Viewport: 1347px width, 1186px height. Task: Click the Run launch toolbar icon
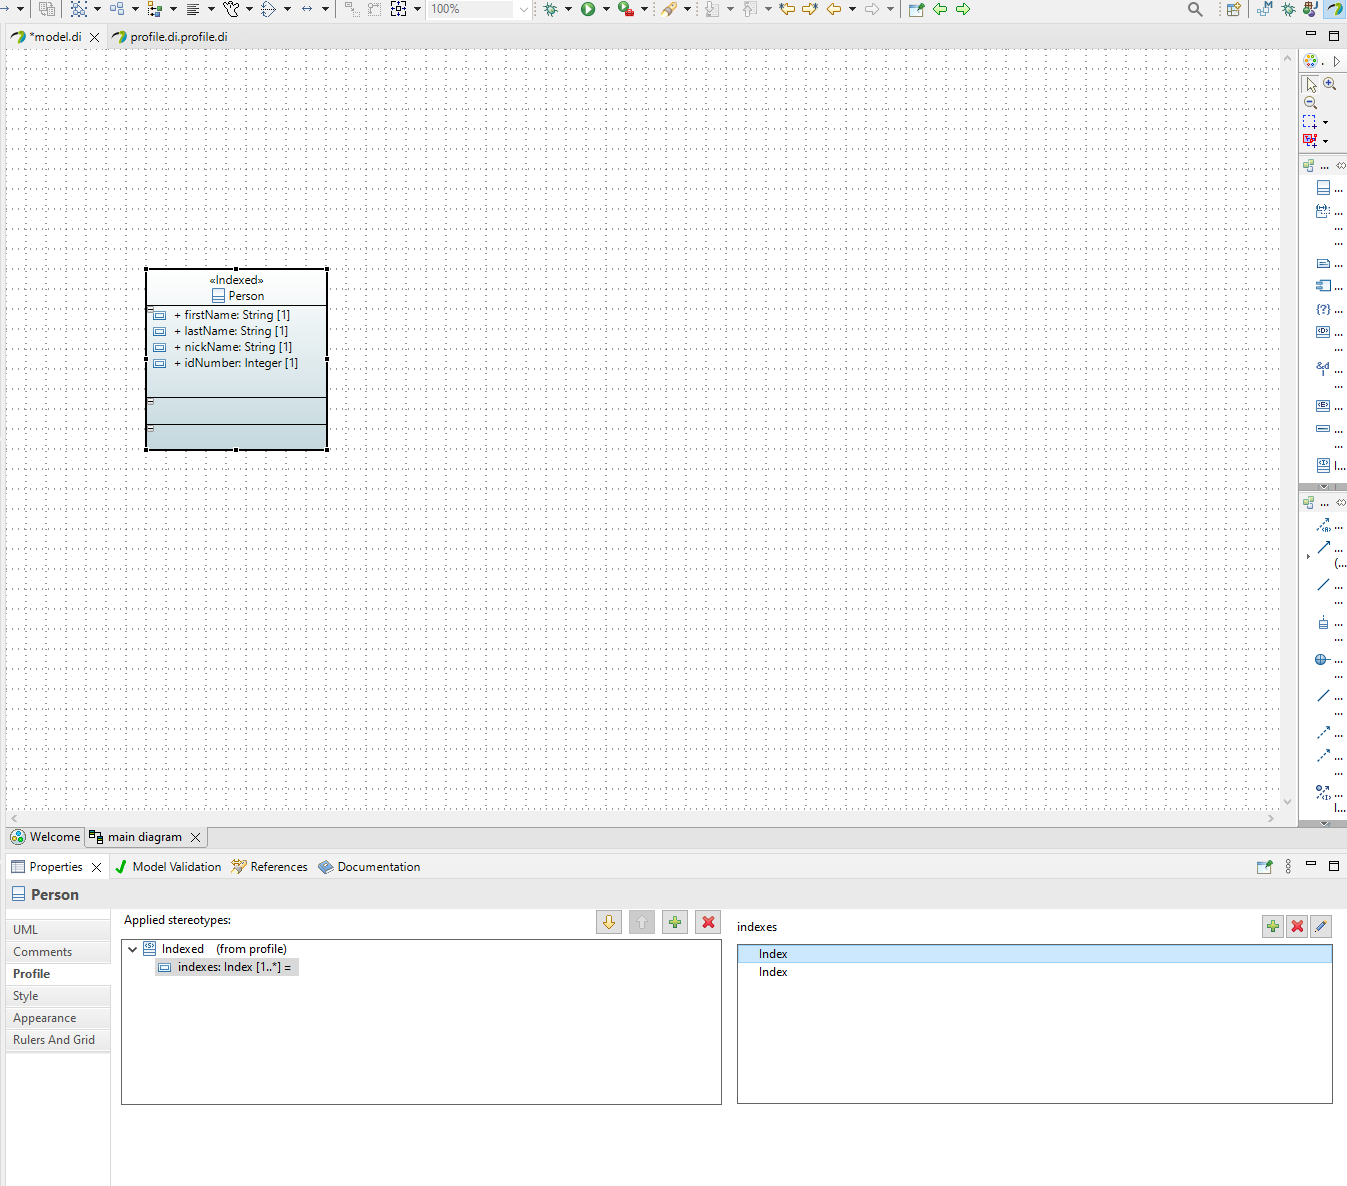pos(588,9)
